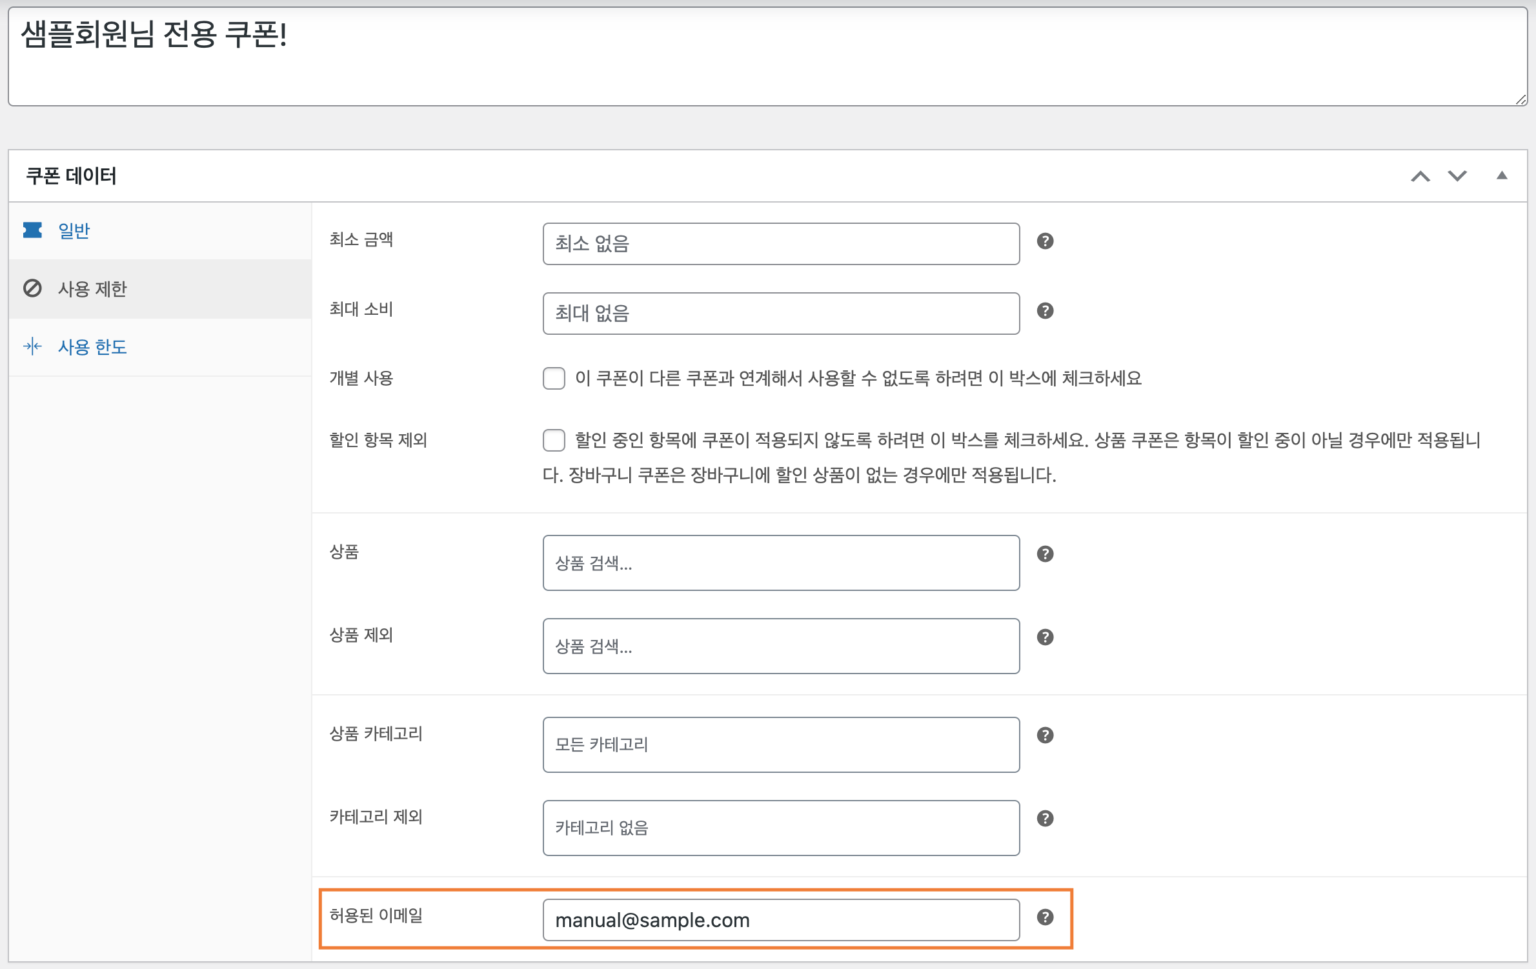Click help icon beside 상품 search field
Image resolution: width=1536 pixels, height=969 pixels.
1045,554
